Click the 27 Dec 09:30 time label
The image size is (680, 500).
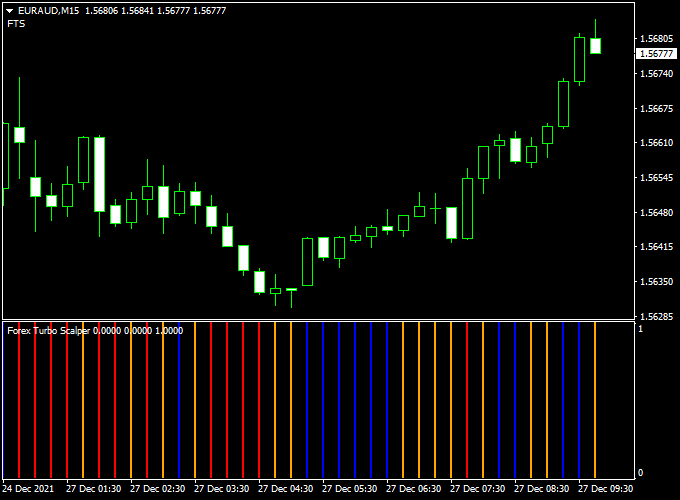[x=606, y=490]
